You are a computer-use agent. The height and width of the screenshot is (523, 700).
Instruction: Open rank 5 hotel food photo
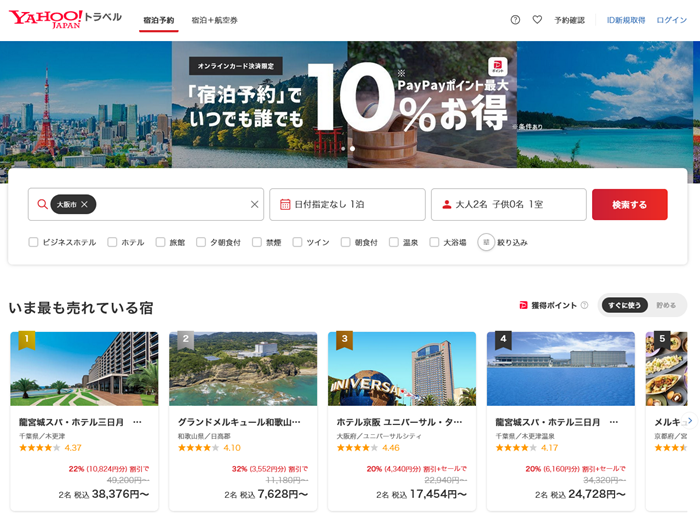click(667, 369)
